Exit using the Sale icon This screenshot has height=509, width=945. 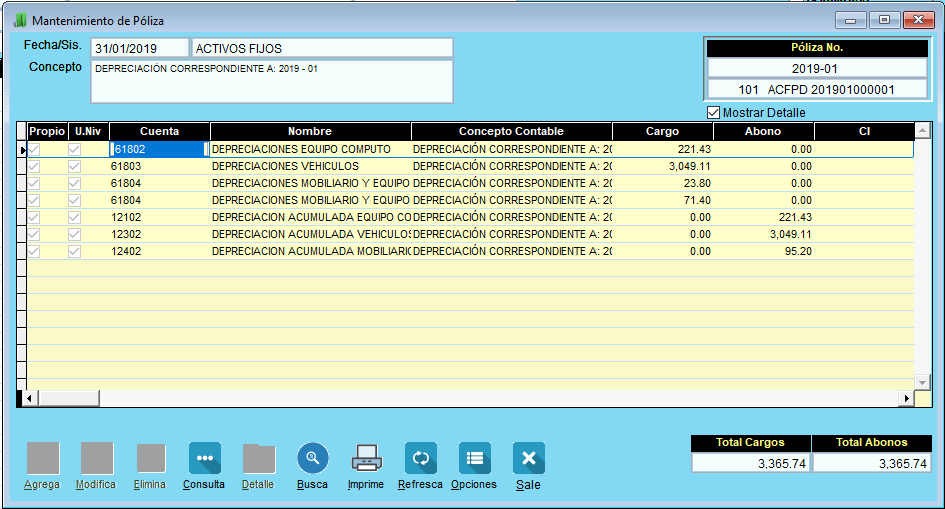tap(528, 458)
